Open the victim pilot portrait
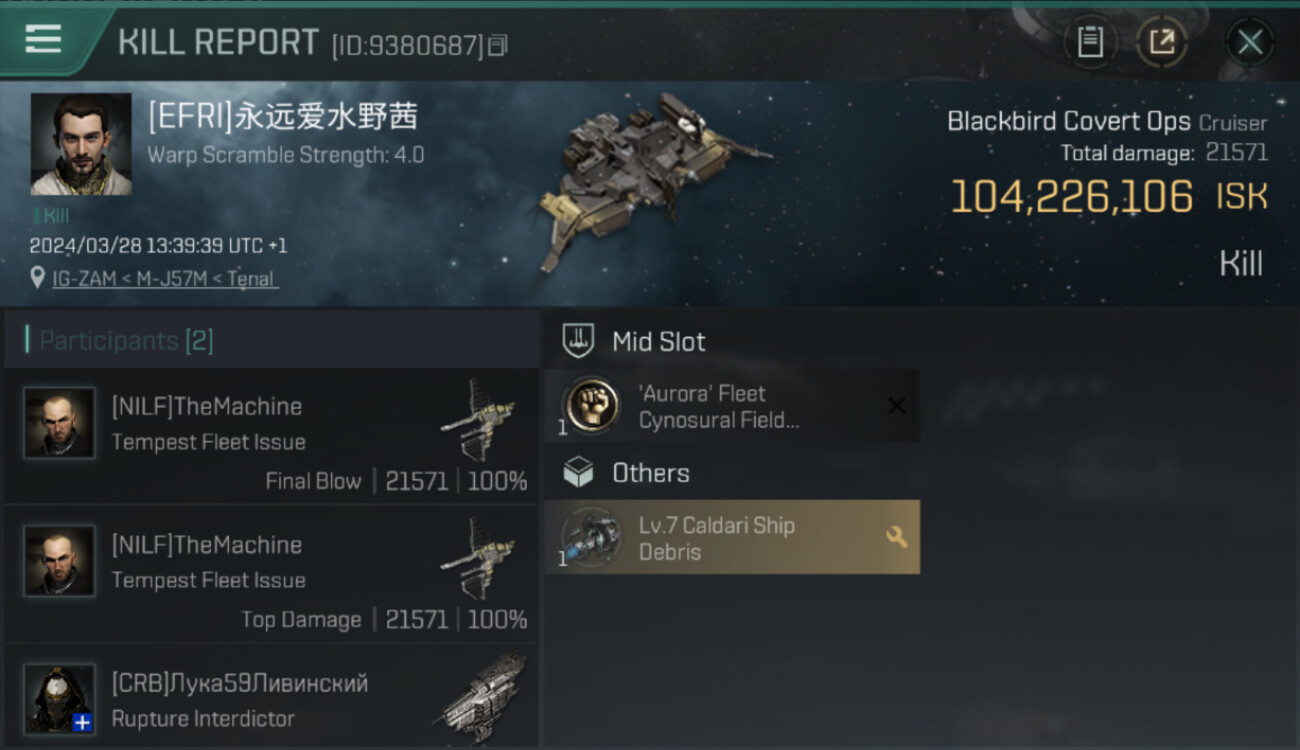Image resolution: width=1300 pixels, height=750 pixels. tap(81, 144)
